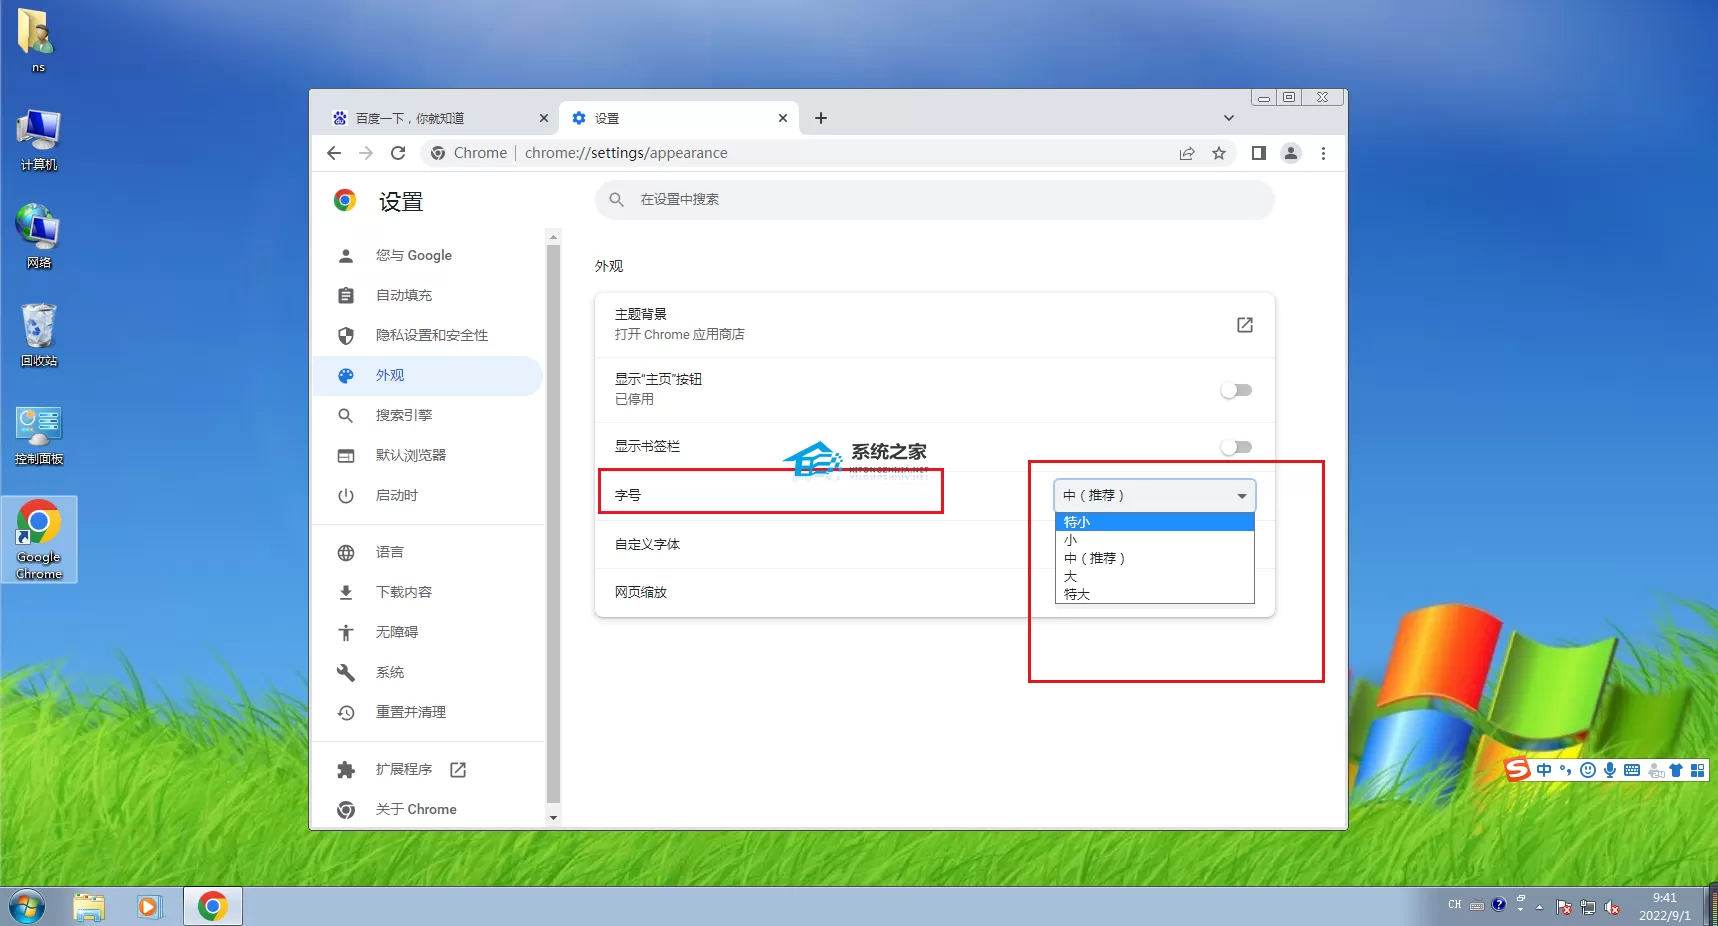Select 特小 in the font size list
This screenshot has height=926, width=1718.
pyautogui.click(x=1154, y=522)
